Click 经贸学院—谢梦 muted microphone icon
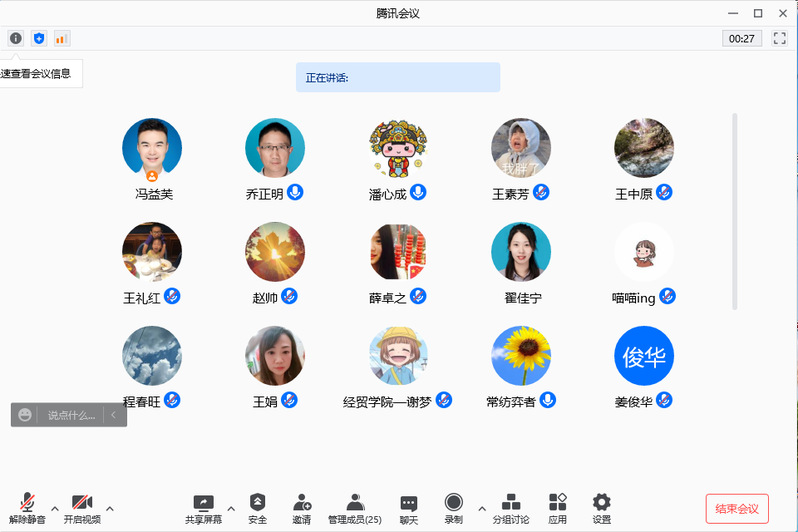798x532 pixels. (x=444, y=400)
